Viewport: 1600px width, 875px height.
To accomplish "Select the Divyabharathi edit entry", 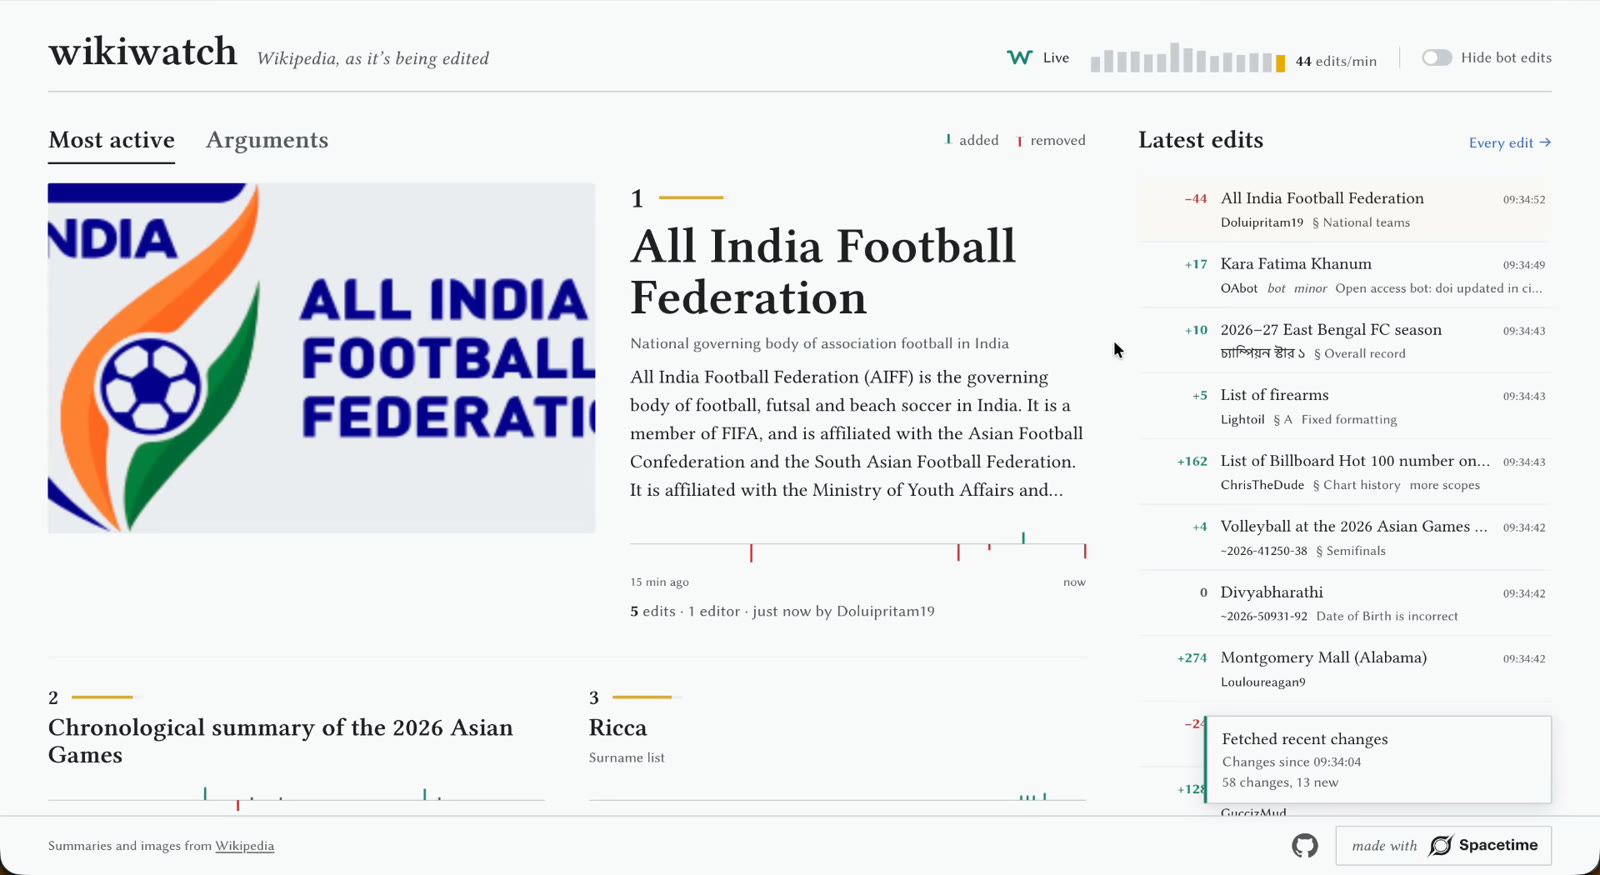I will click(1345, 603).
